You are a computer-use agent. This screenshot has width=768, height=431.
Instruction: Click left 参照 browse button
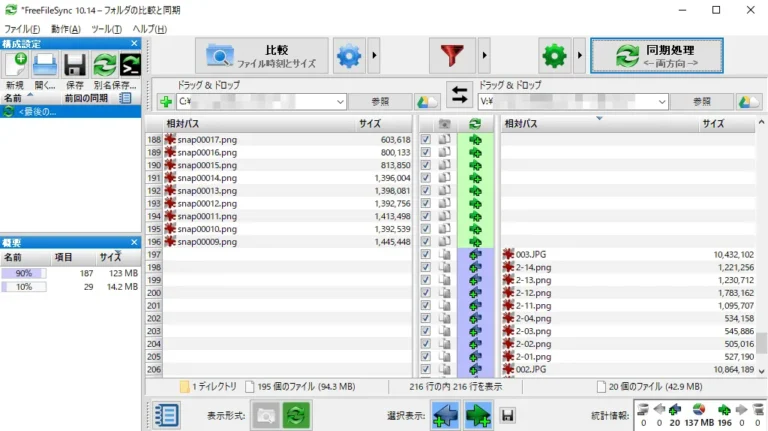point(380,102)
